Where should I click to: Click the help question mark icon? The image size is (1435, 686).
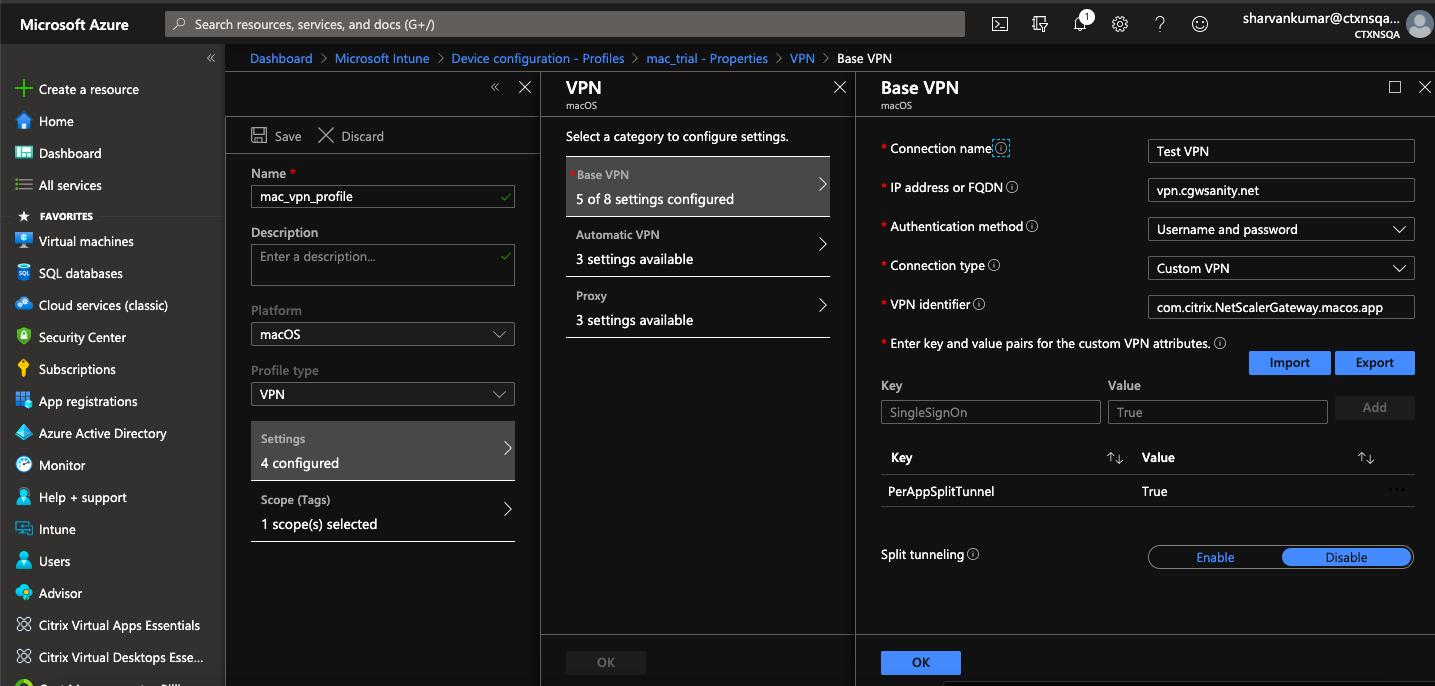(1160, 24)
